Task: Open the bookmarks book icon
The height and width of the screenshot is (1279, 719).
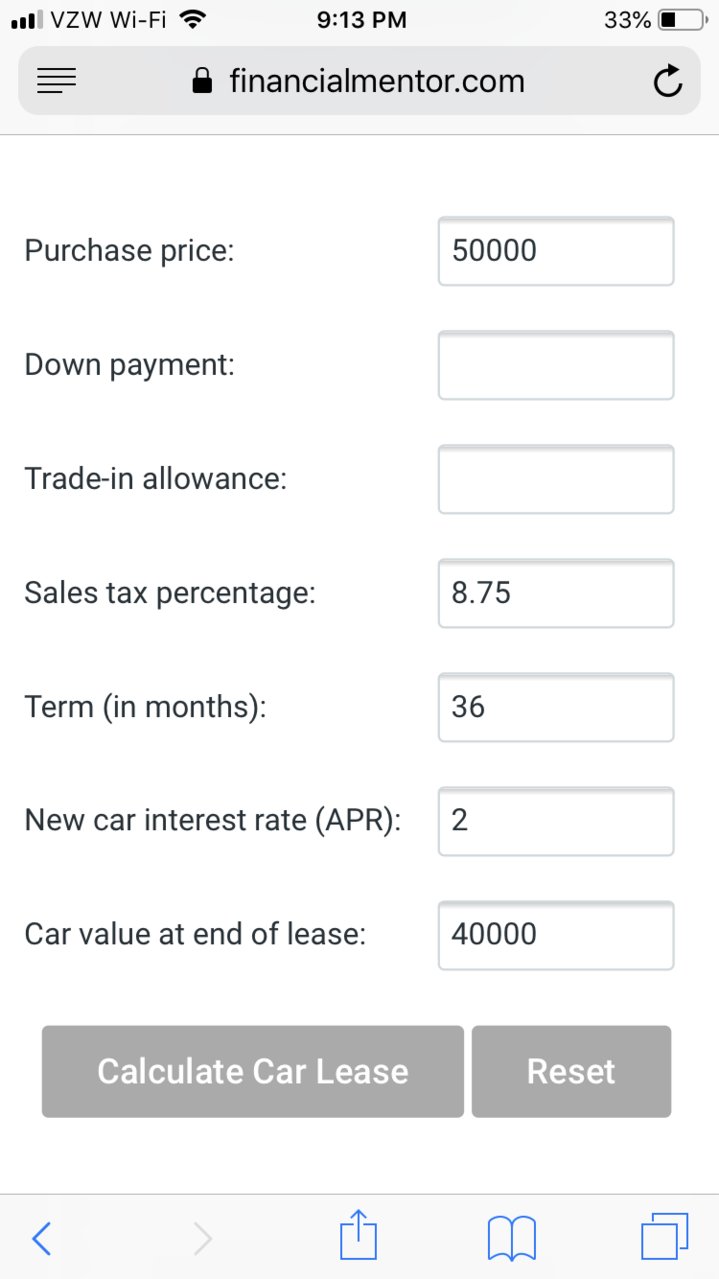Action: point(512,1238)
